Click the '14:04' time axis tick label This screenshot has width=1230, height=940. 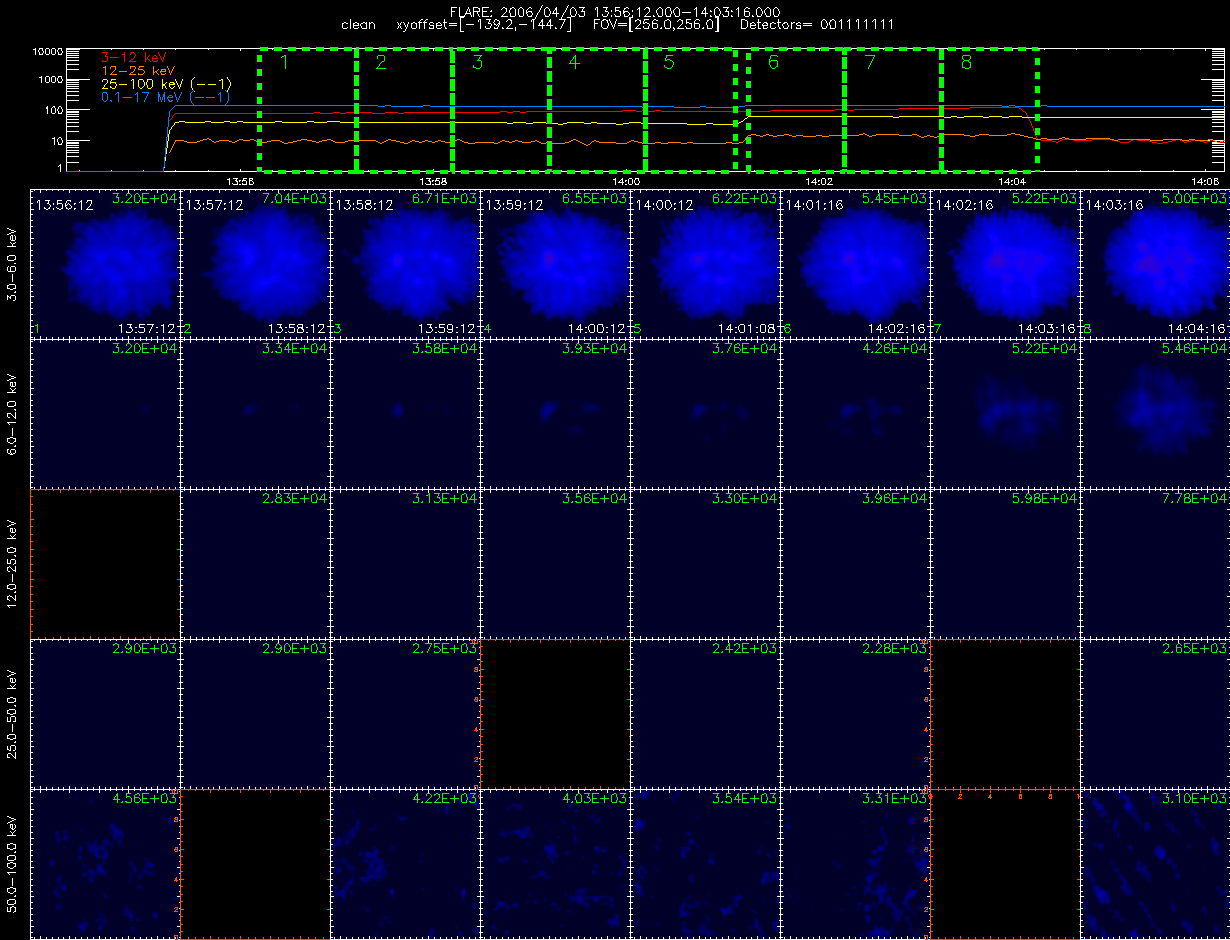[1011, 181]
